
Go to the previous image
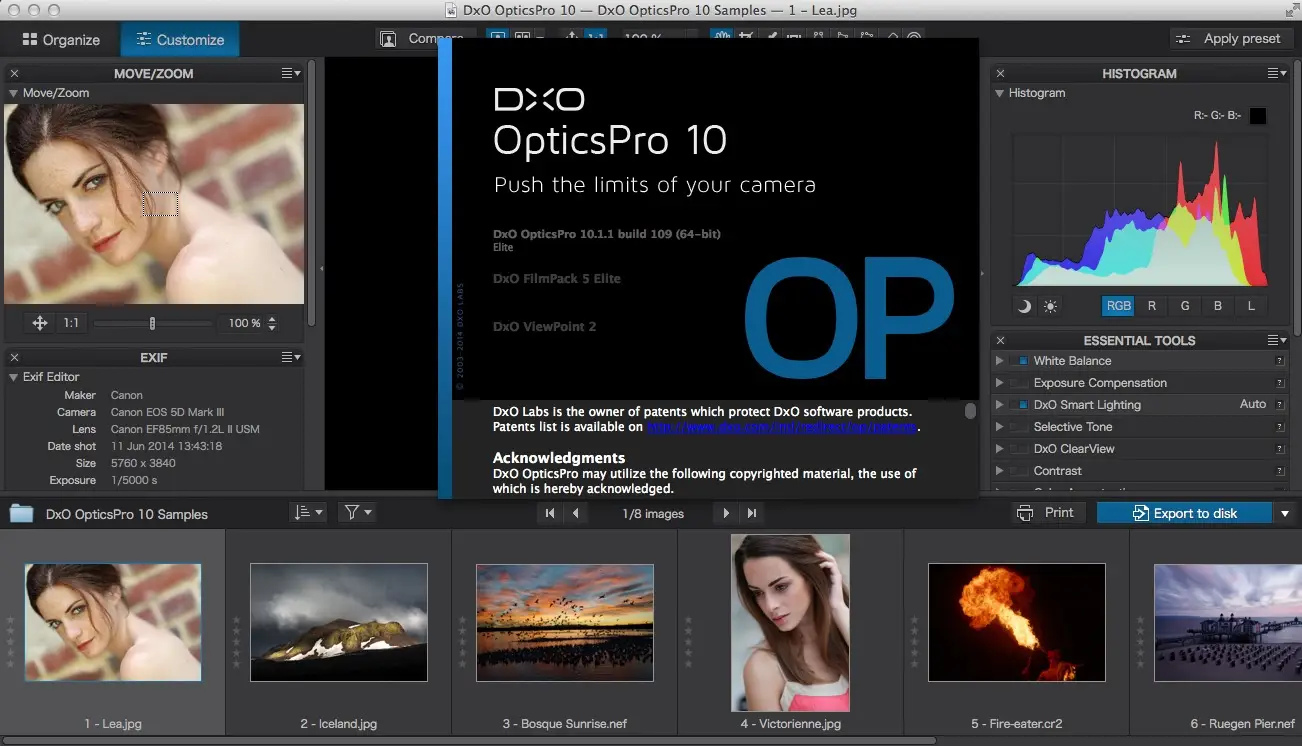click(x=575, y=513)
